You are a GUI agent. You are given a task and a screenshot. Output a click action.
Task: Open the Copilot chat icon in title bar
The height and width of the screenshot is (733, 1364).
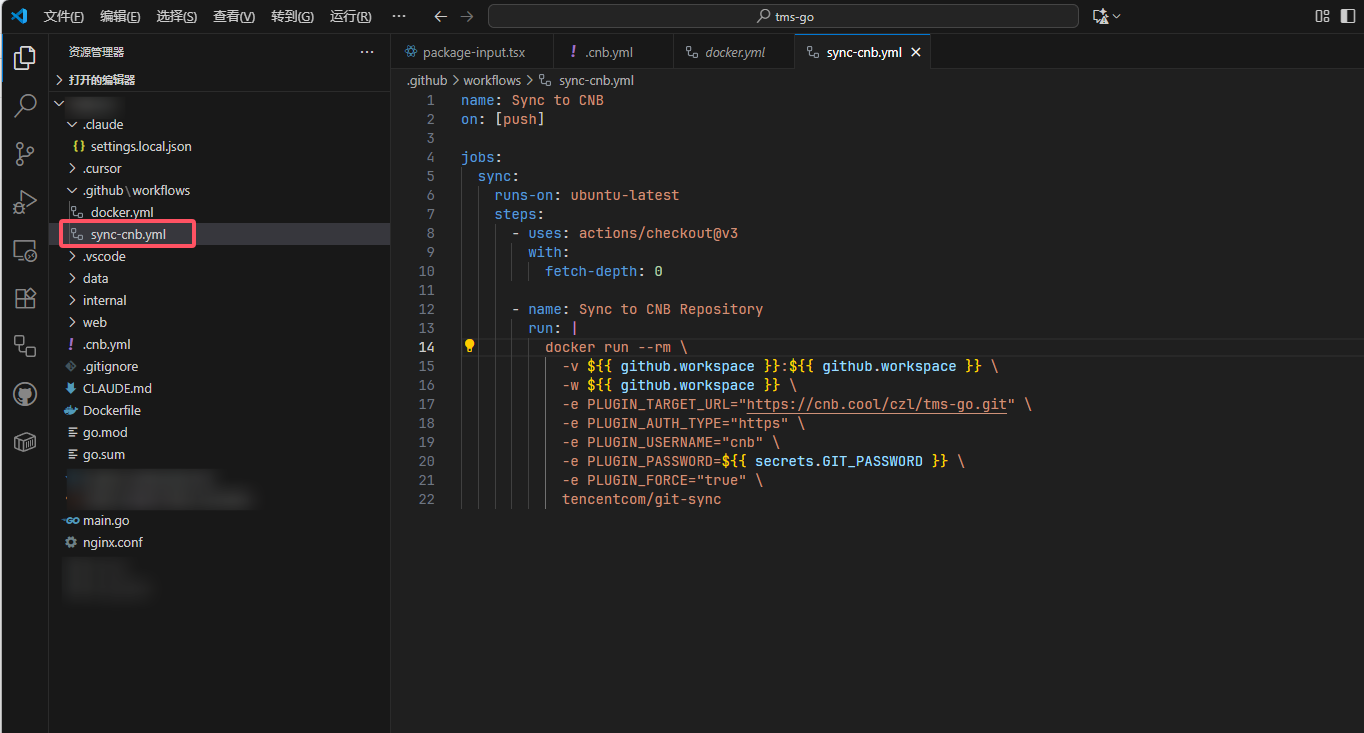point(1100,16)
